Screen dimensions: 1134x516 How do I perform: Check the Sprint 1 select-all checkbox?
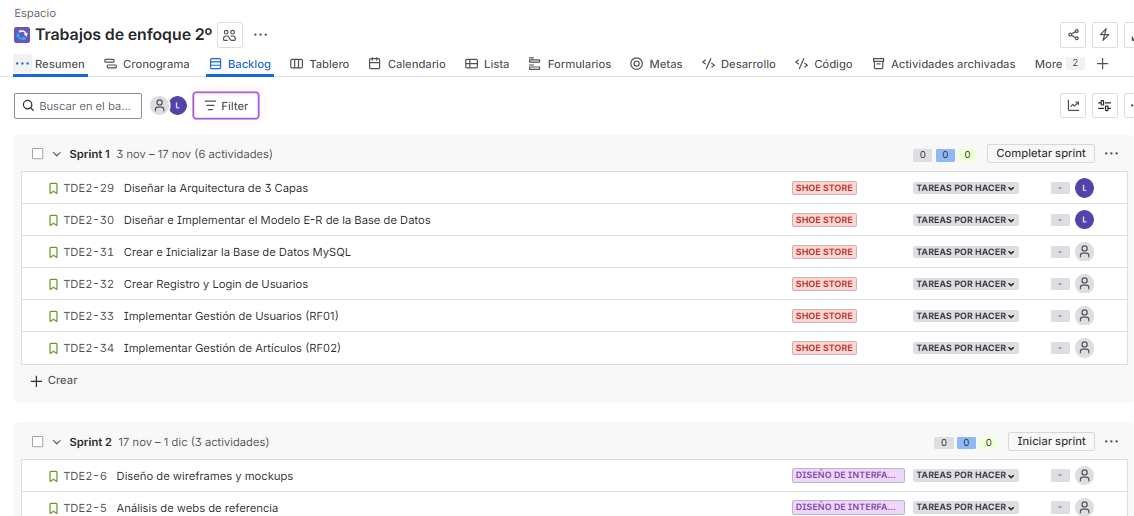pyautogui.click(x=38, y=153)
